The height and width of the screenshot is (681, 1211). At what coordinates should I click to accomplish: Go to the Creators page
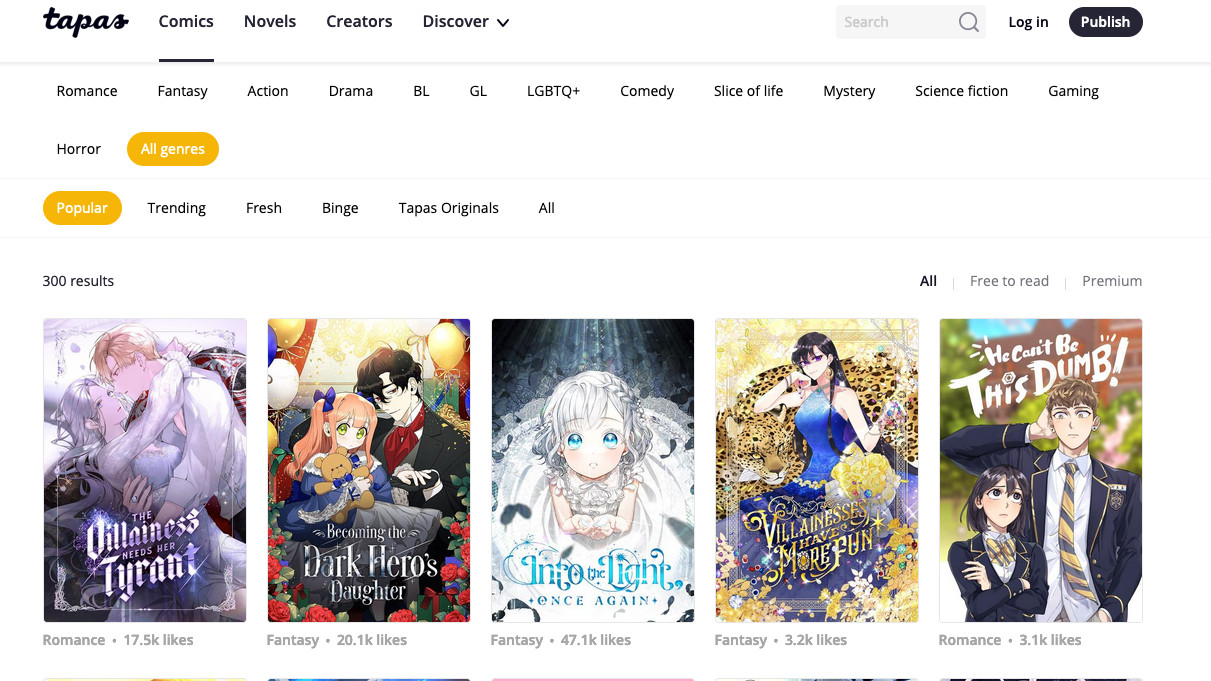(359, 21)
